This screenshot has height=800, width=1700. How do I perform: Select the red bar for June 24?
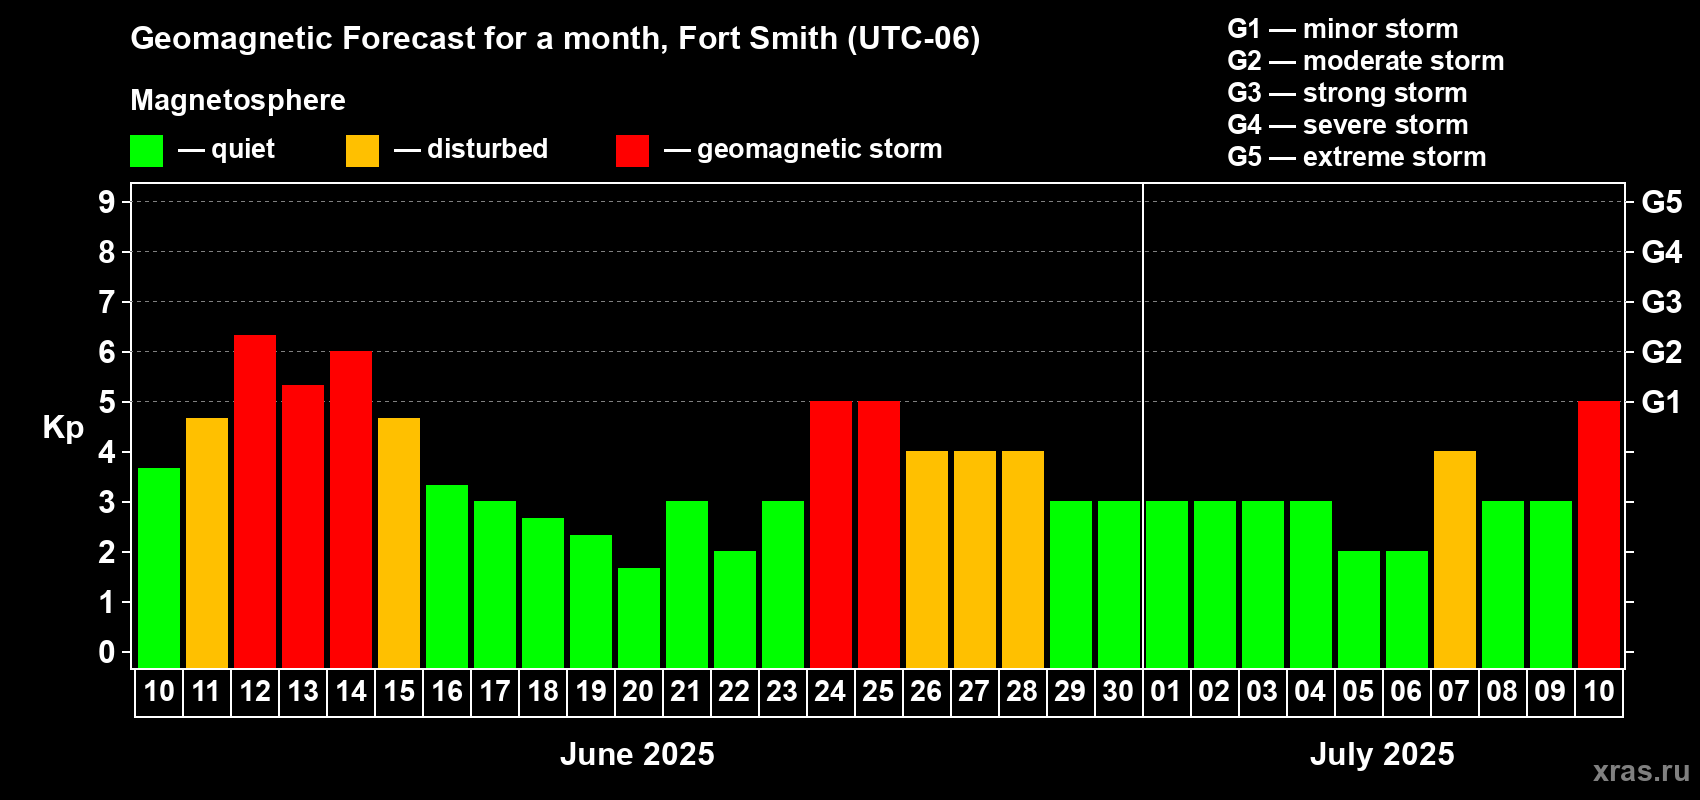tap(831, 534)
